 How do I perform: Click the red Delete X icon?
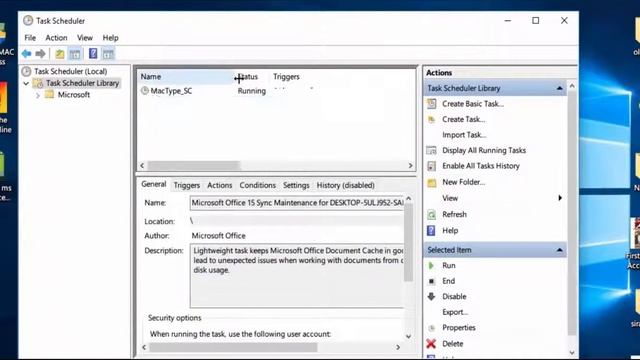(431, 344)
